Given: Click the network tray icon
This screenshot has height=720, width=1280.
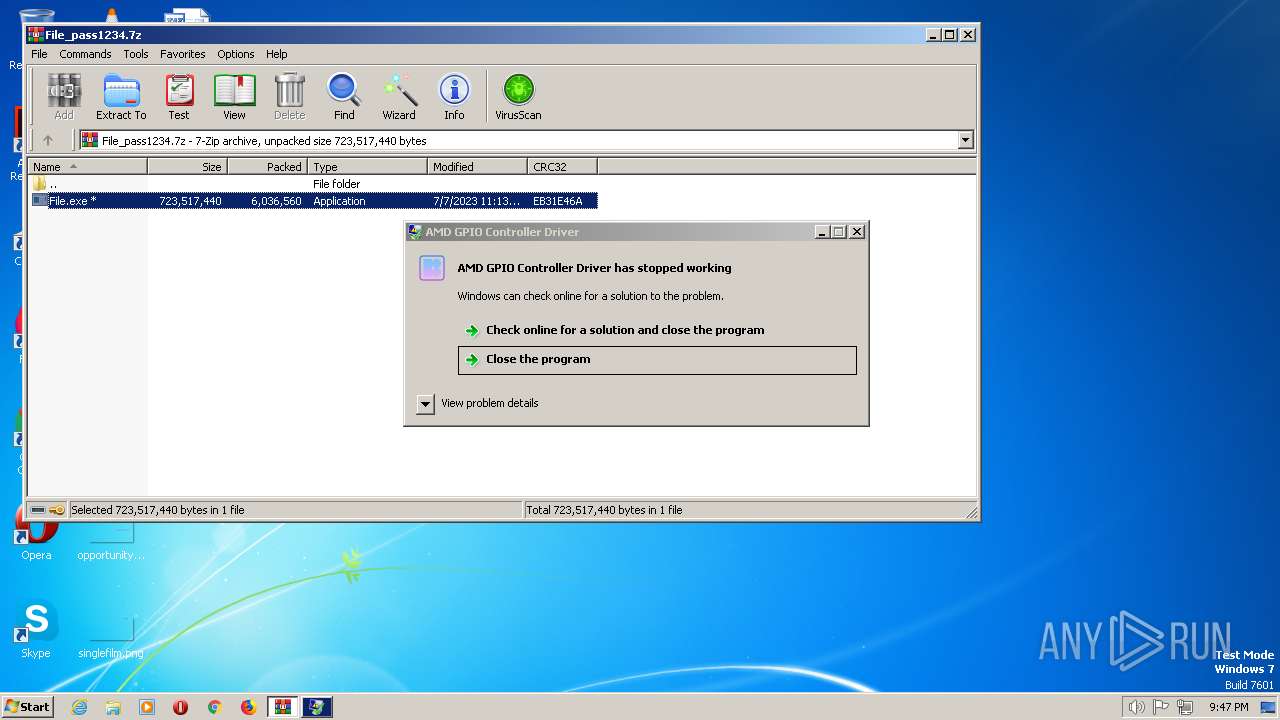Looking at the screenshot, I should coord(1185,707).
